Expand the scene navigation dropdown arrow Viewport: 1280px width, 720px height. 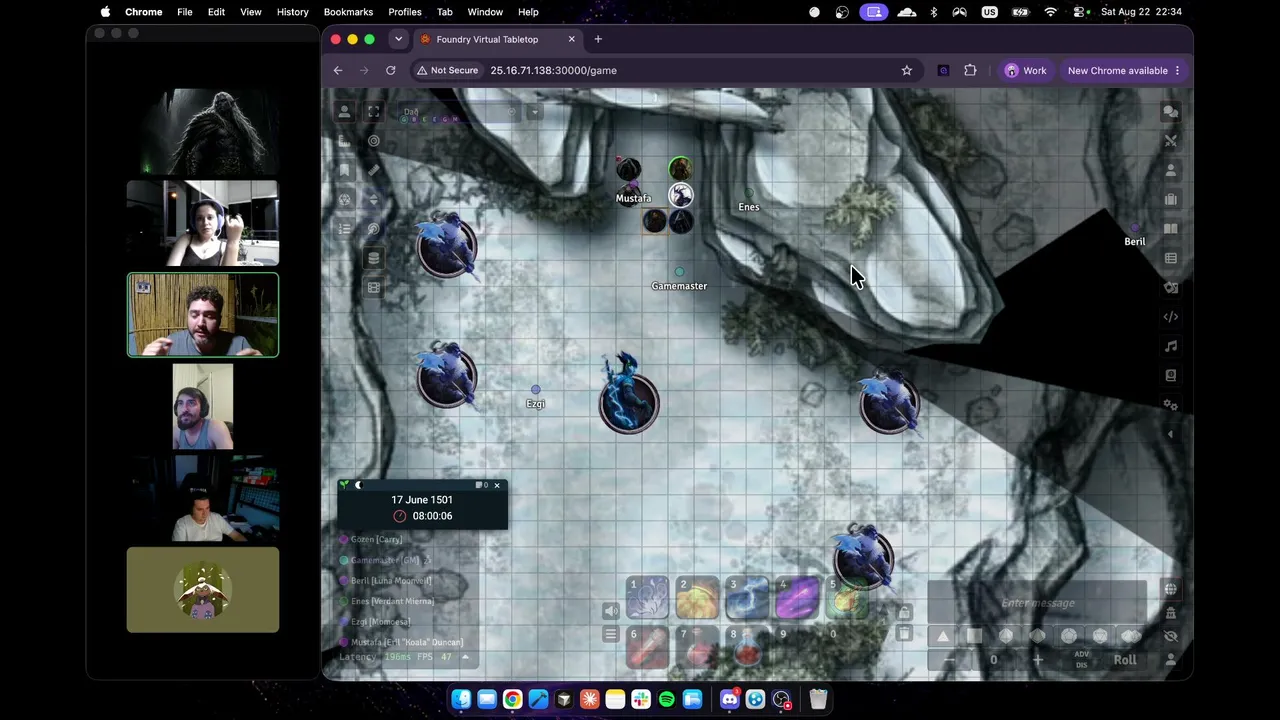[534, 112]
